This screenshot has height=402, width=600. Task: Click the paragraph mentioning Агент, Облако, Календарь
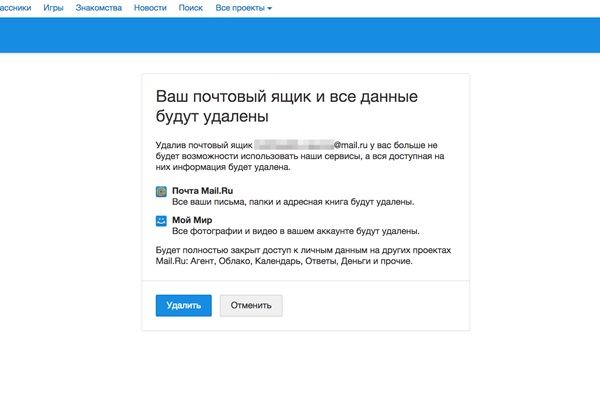(x=303, y=256)
